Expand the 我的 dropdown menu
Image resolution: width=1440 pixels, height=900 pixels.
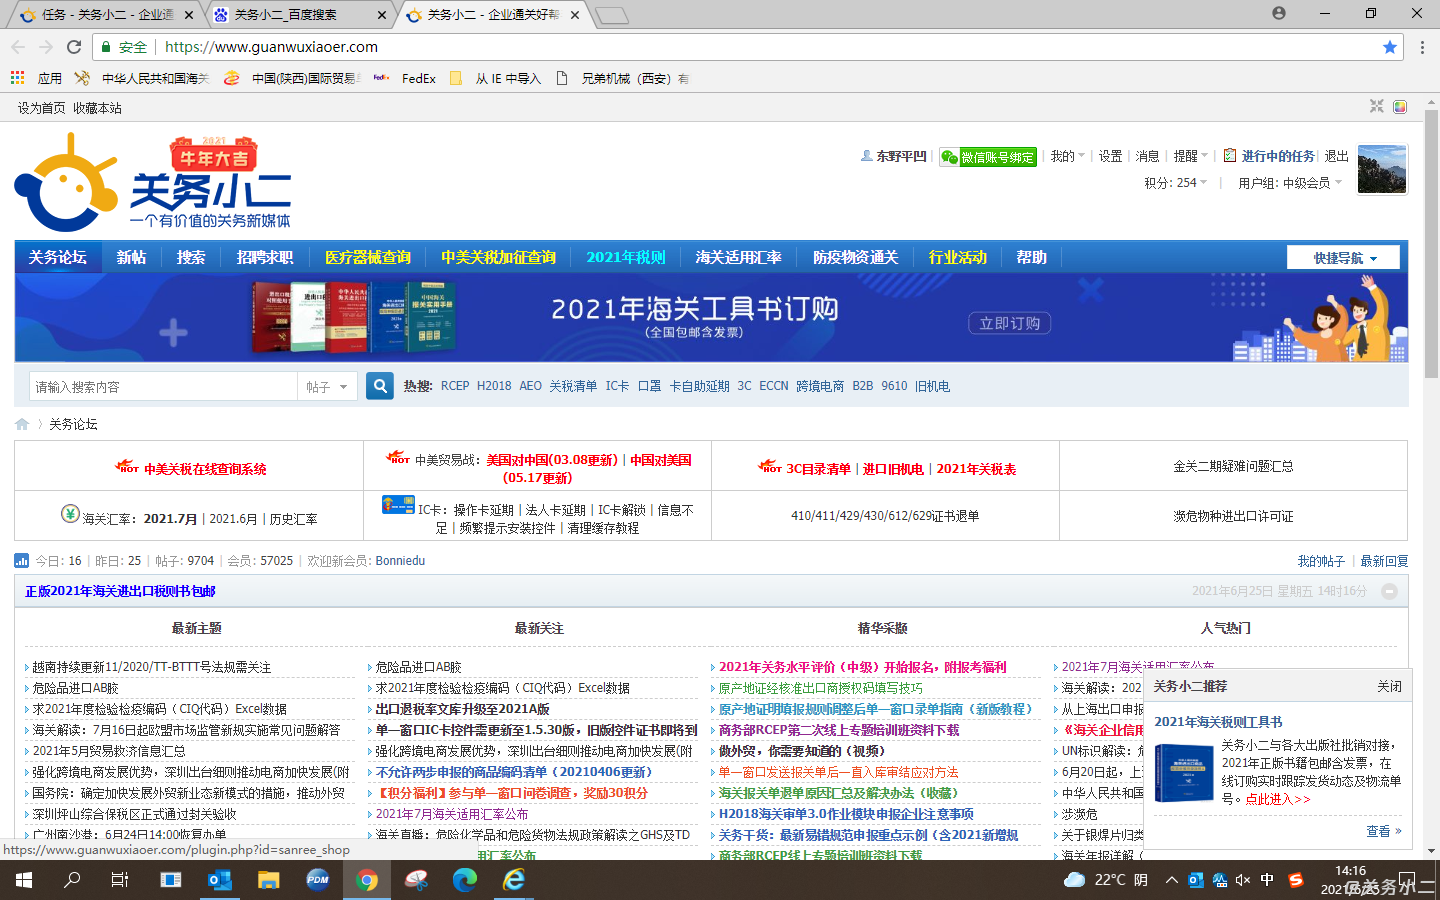(x=1067, y=156)
